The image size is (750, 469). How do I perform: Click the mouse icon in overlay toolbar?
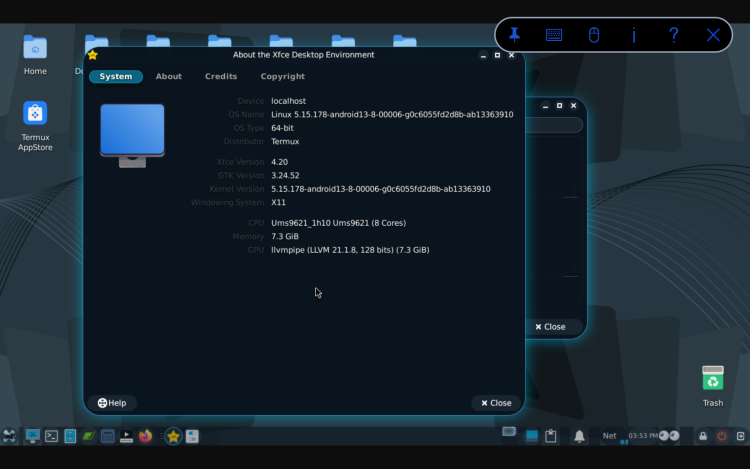[594, 35]
